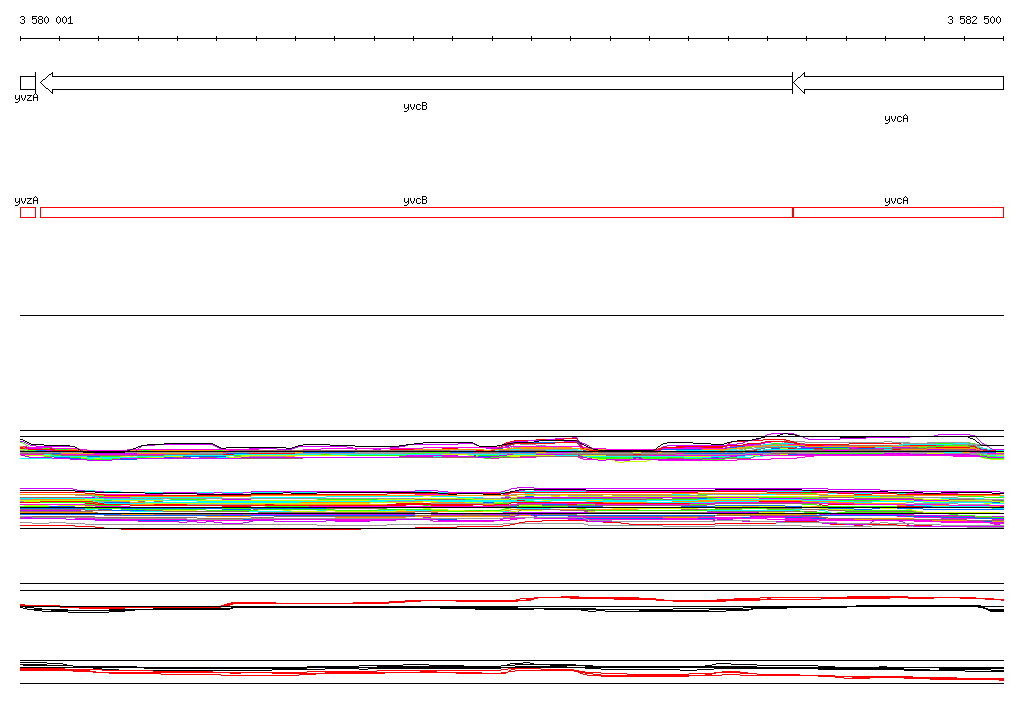Click the start coordinate label 3 580 001
This screenshot has width=1024, height=714.
(46, 20)
